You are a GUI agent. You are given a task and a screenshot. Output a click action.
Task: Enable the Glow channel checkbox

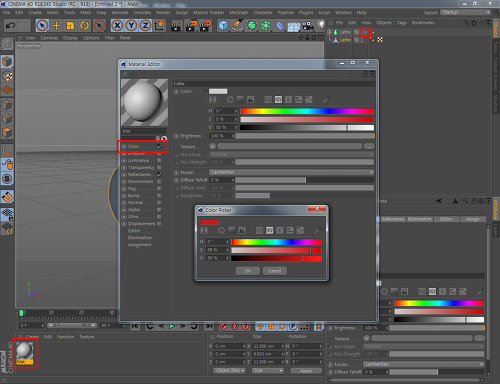tap(159, 217)
